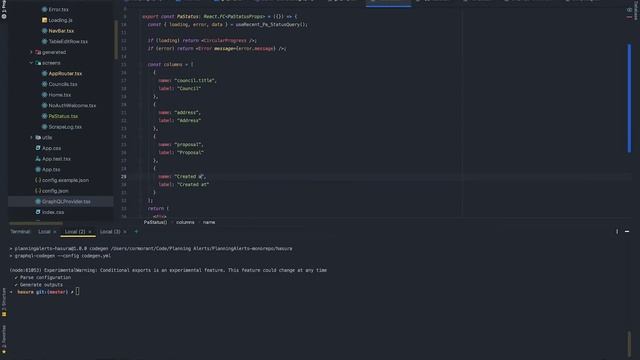Switch to the Local (2) terminal tab
The width and height of the screenshot is (640, 360).
click(x=75, y=231)
